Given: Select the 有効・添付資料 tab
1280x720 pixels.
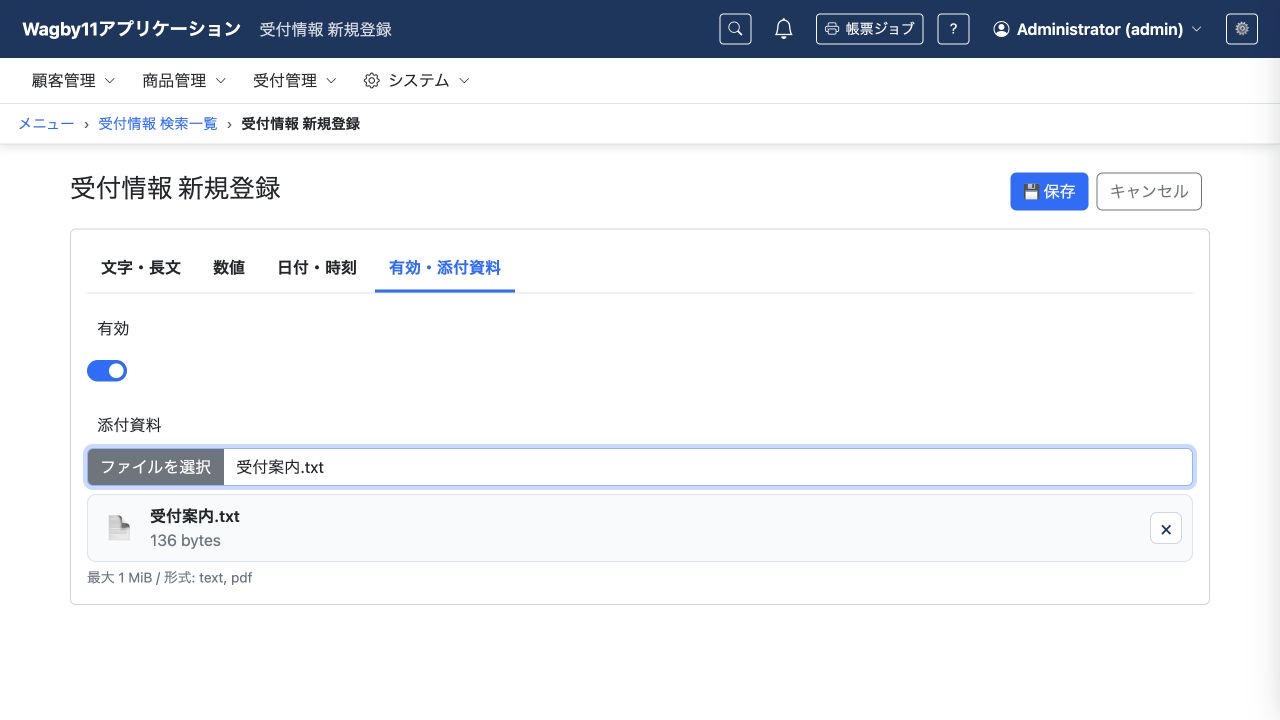Looking at the screenshot, I should [445, 268].
